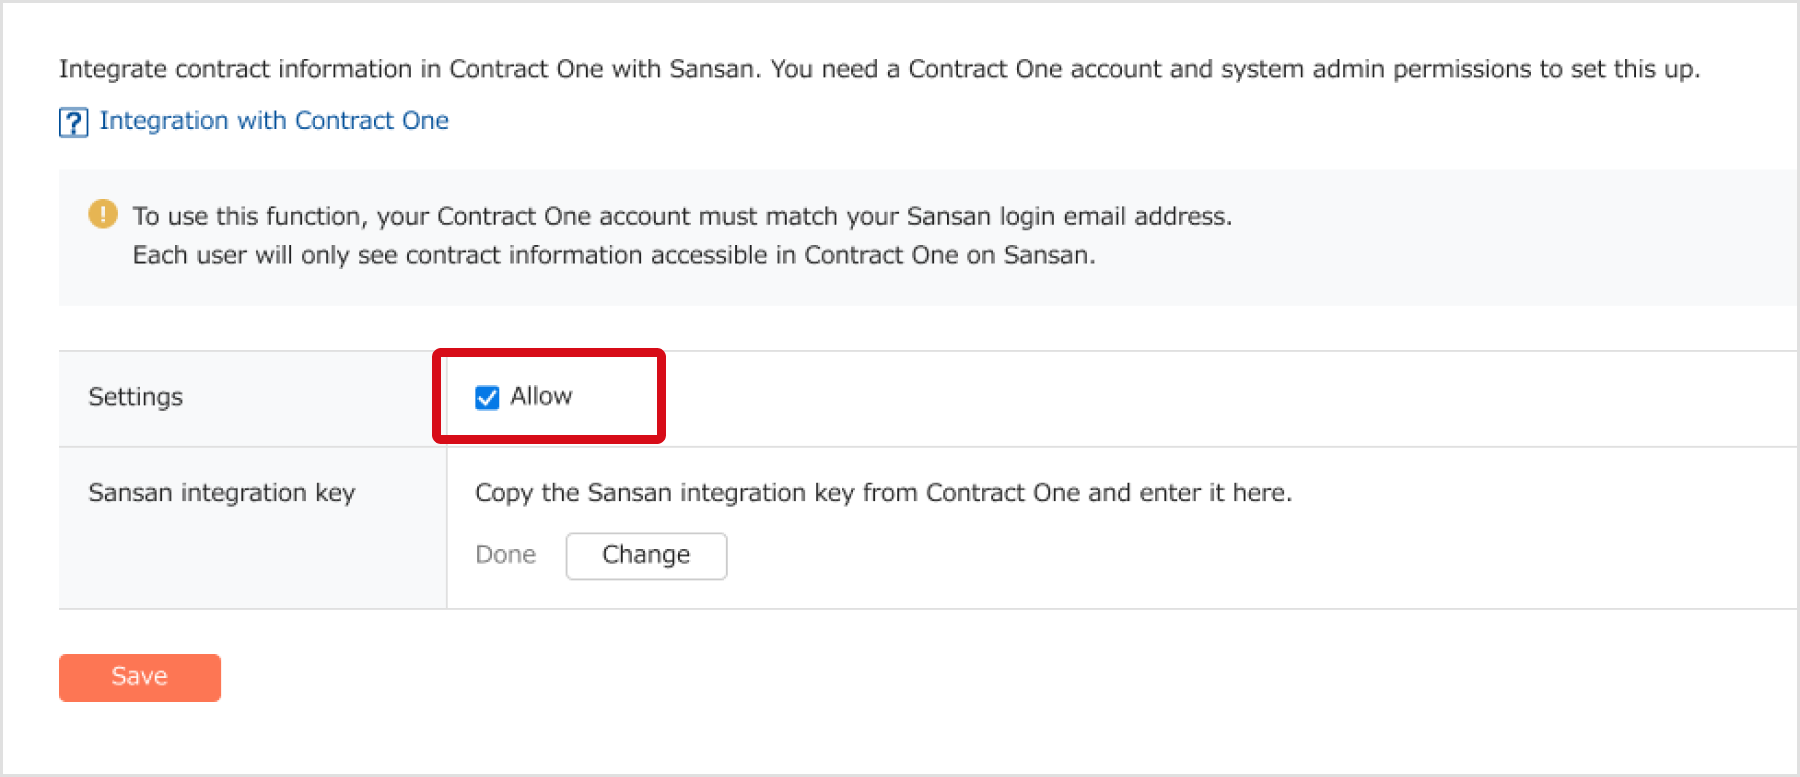Select the Sansan integration key row
This screenshot has width=1800, height=777.
point(221,492)
